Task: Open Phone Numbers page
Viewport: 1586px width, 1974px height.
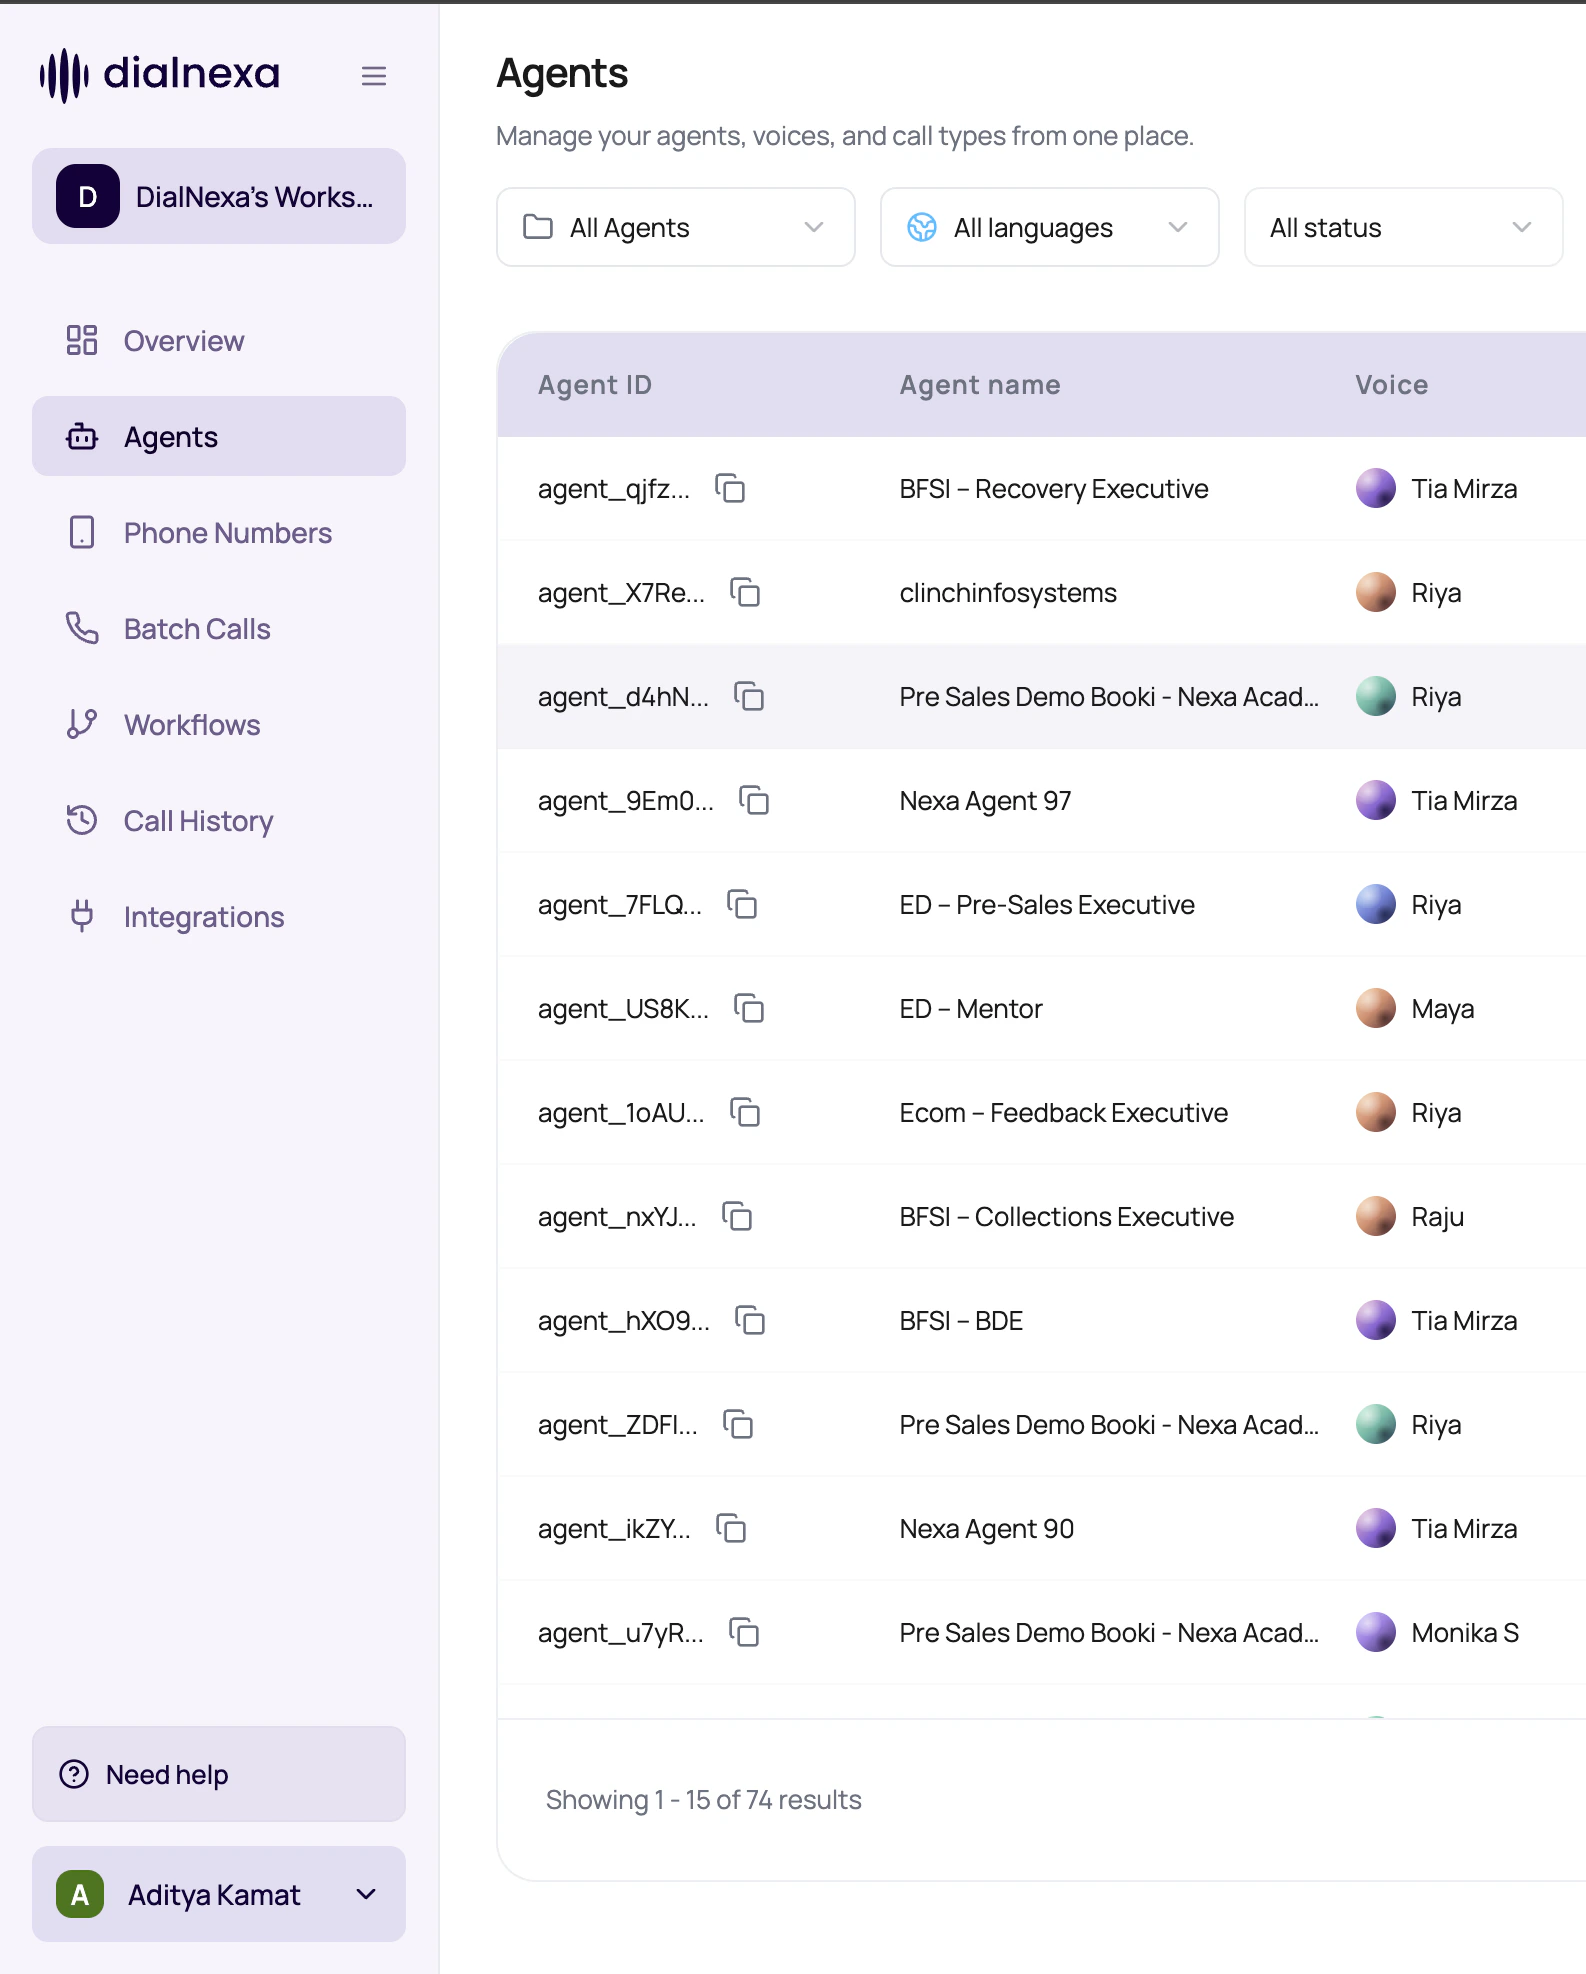Action: click(219, 533)
